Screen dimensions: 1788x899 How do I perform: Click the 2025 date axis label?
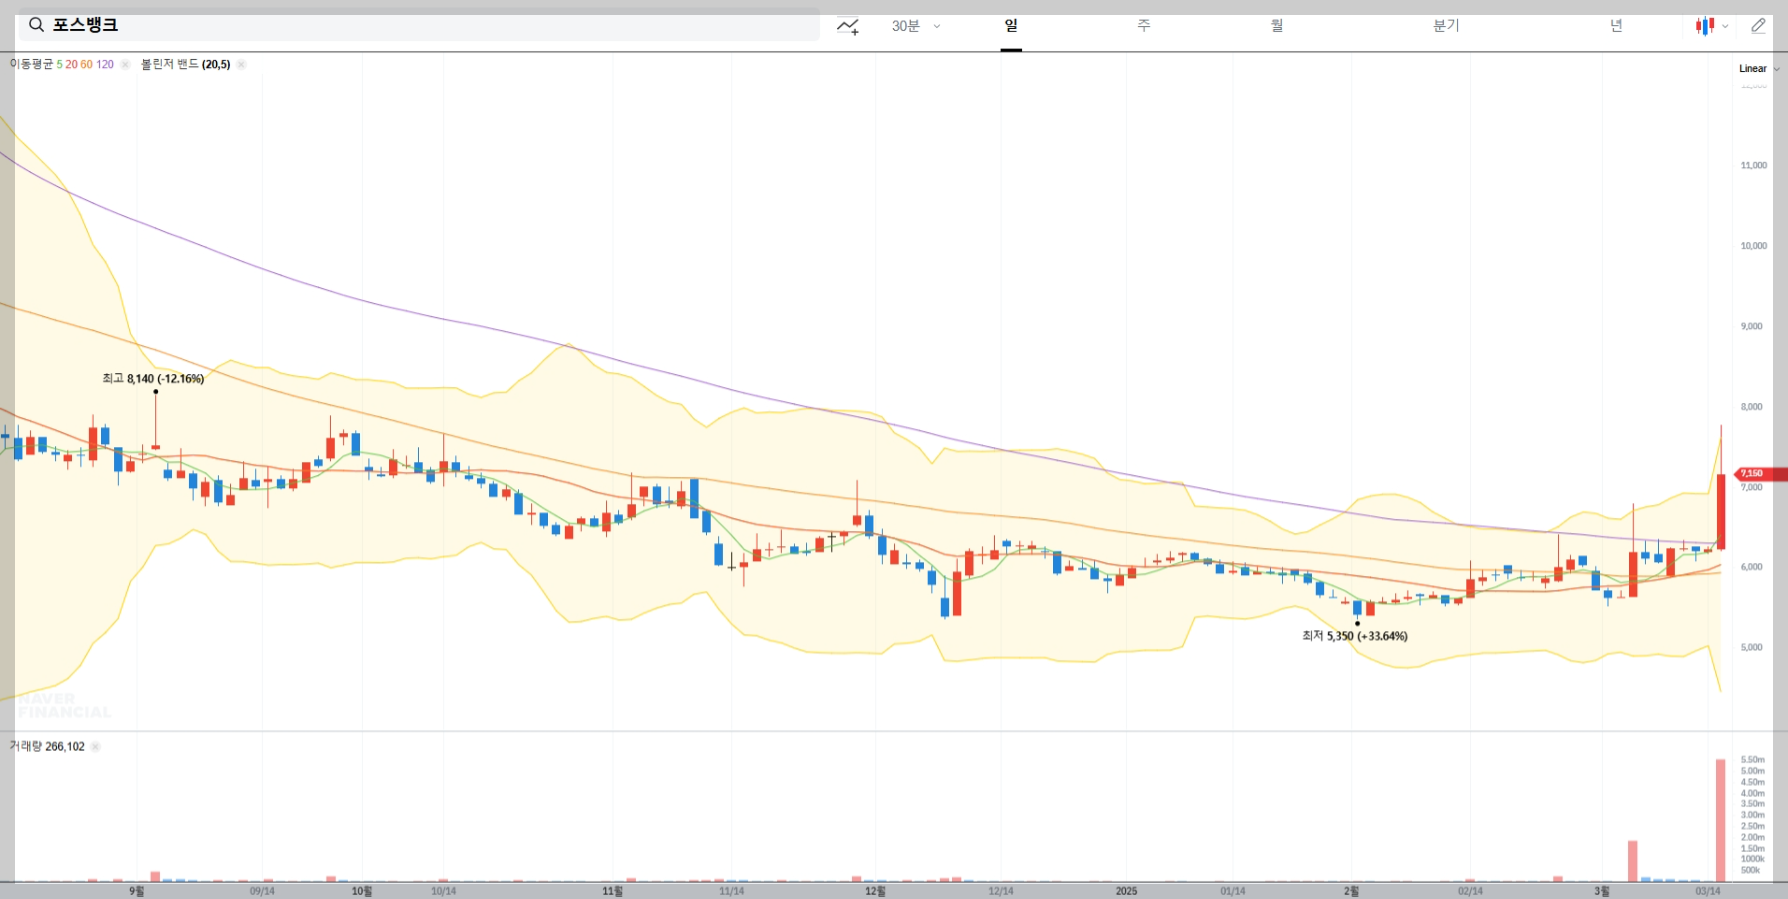pyautogui.click(x=1127, y=891)
